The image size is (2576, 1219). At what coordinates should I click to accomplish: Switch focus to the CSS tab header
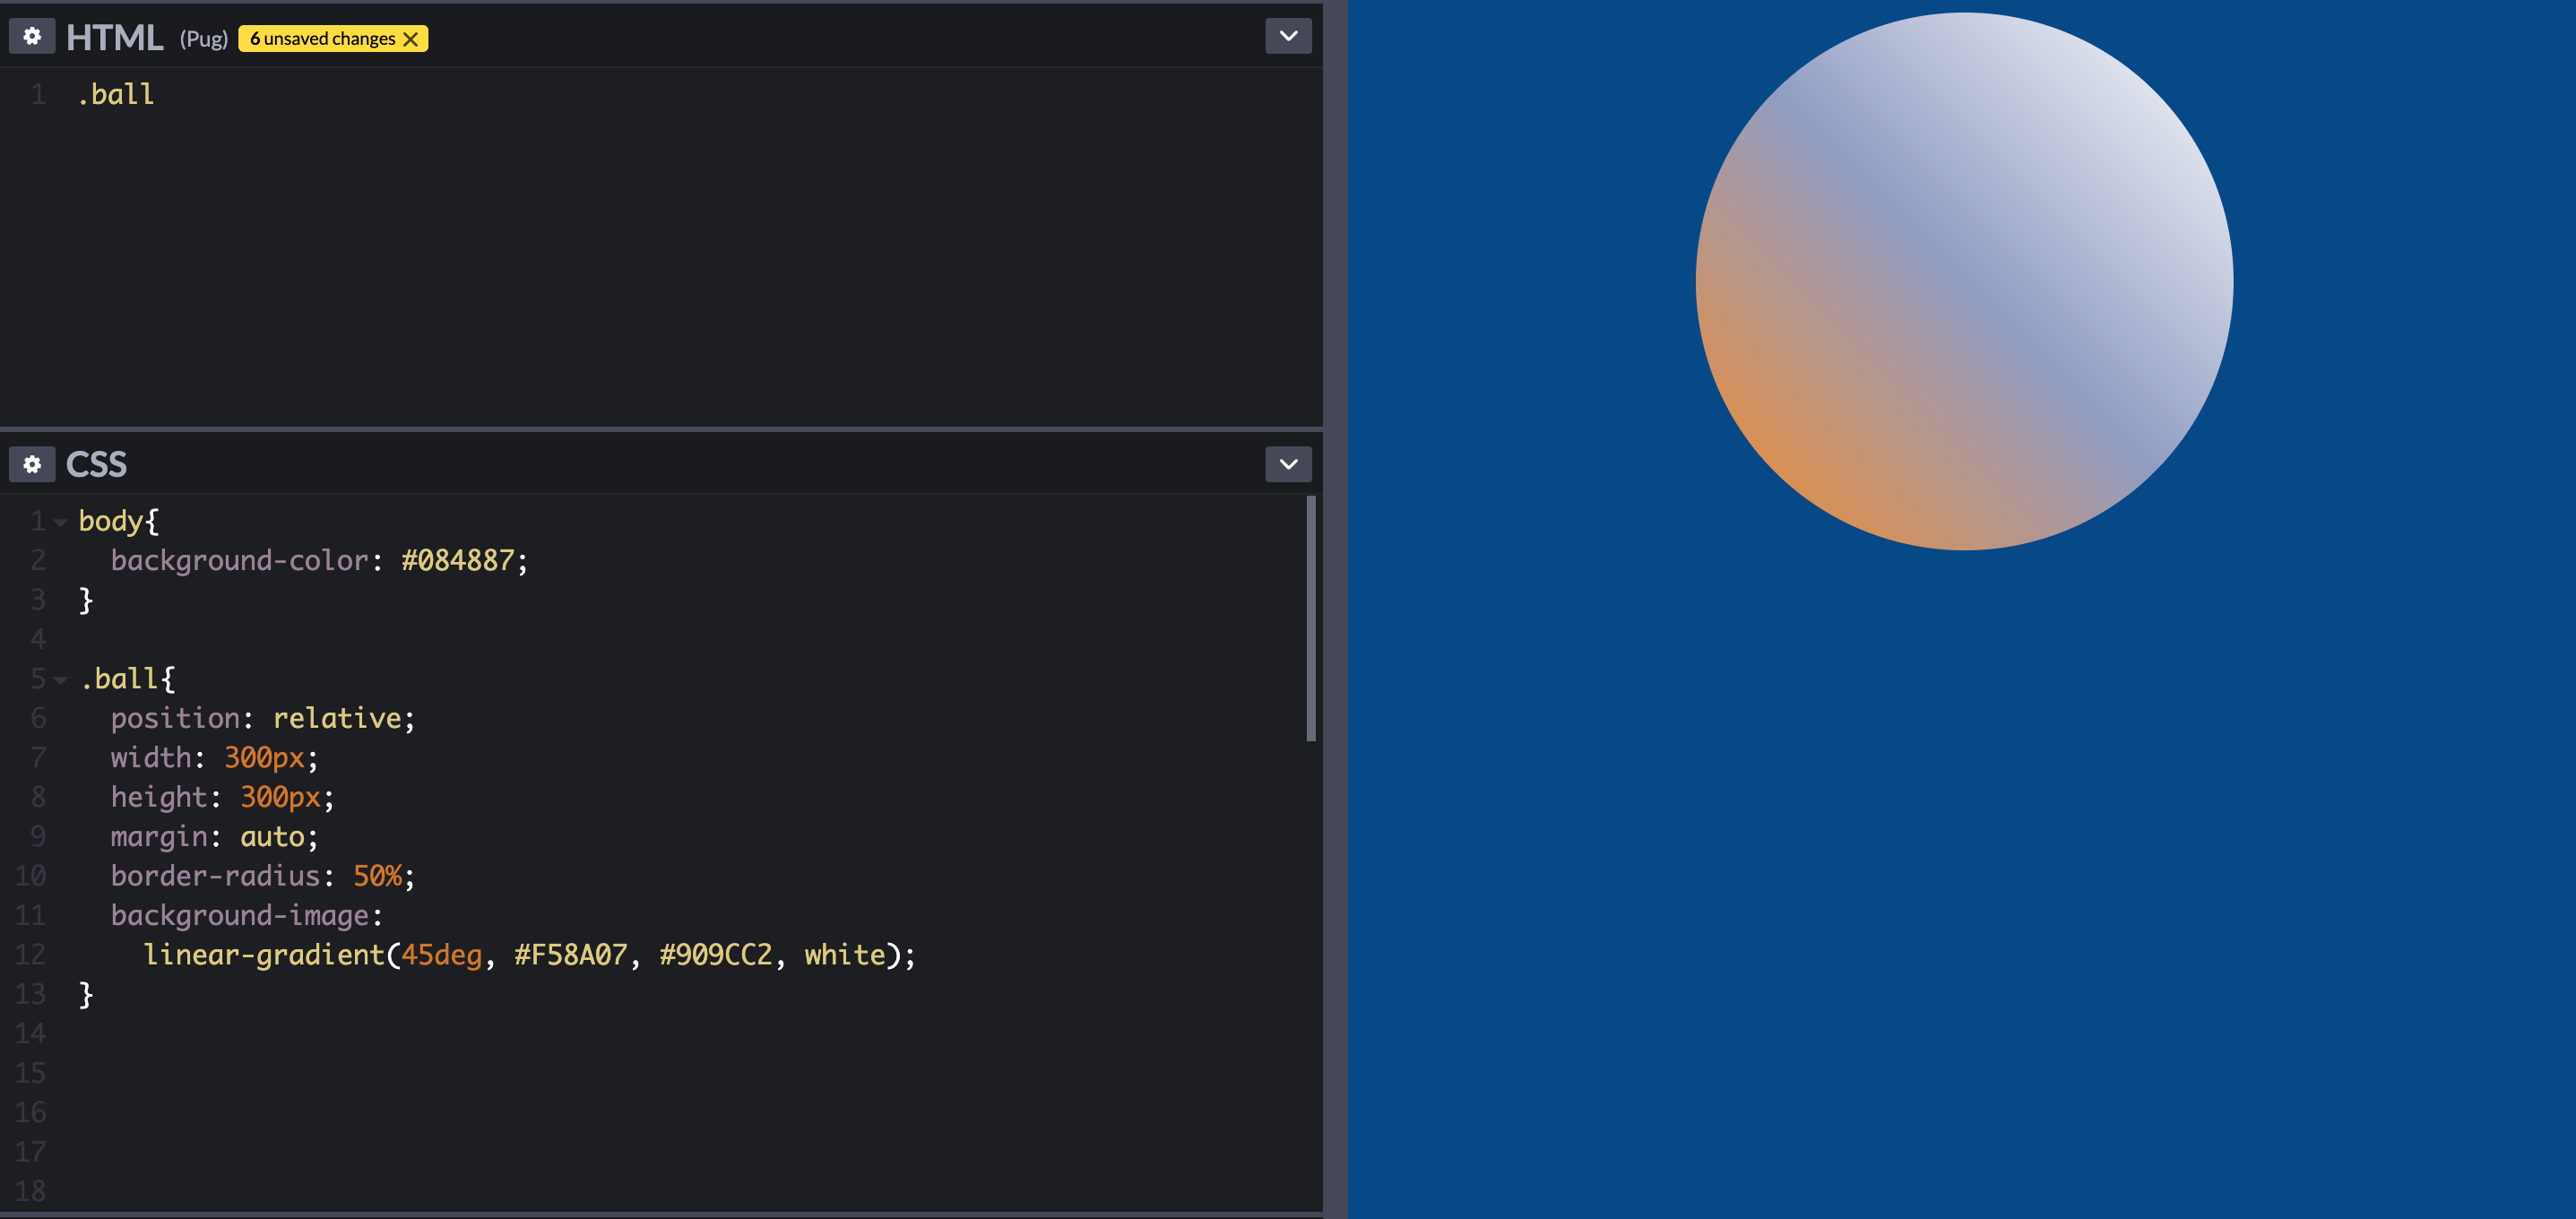(96, 463)
